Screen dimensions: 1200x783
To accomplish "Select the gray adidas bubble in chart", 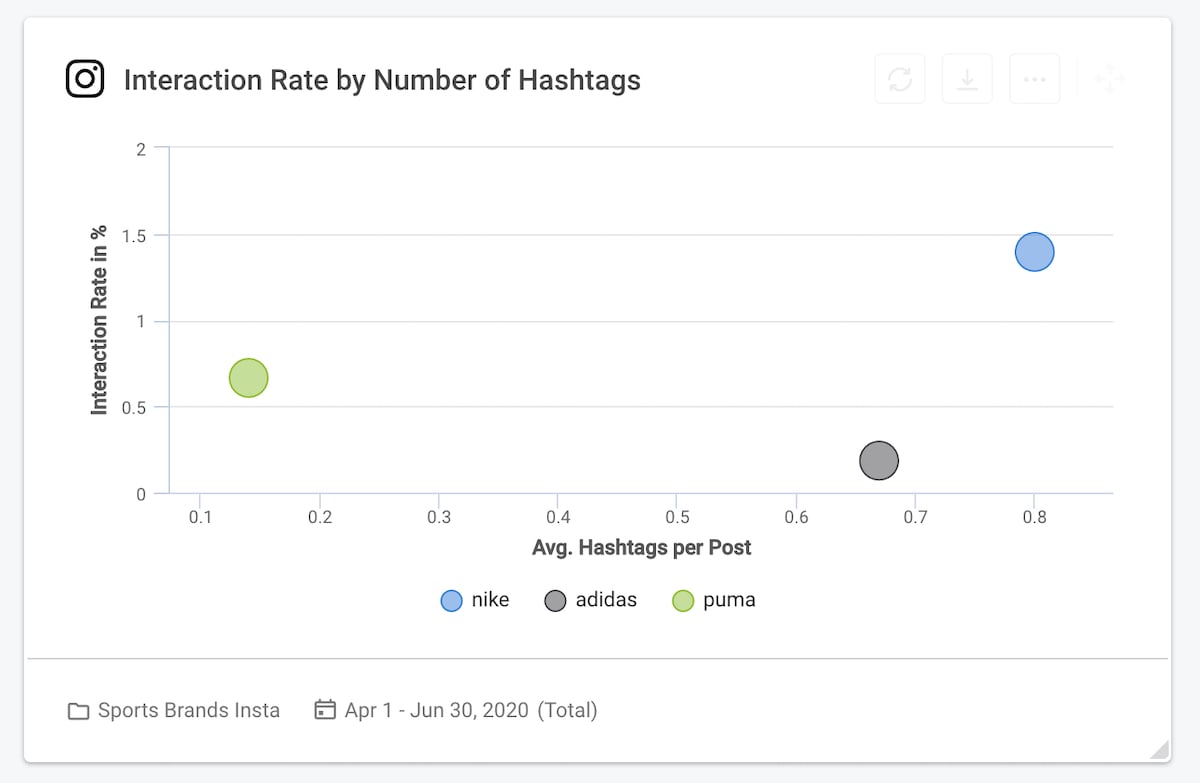I will [879, 461].
